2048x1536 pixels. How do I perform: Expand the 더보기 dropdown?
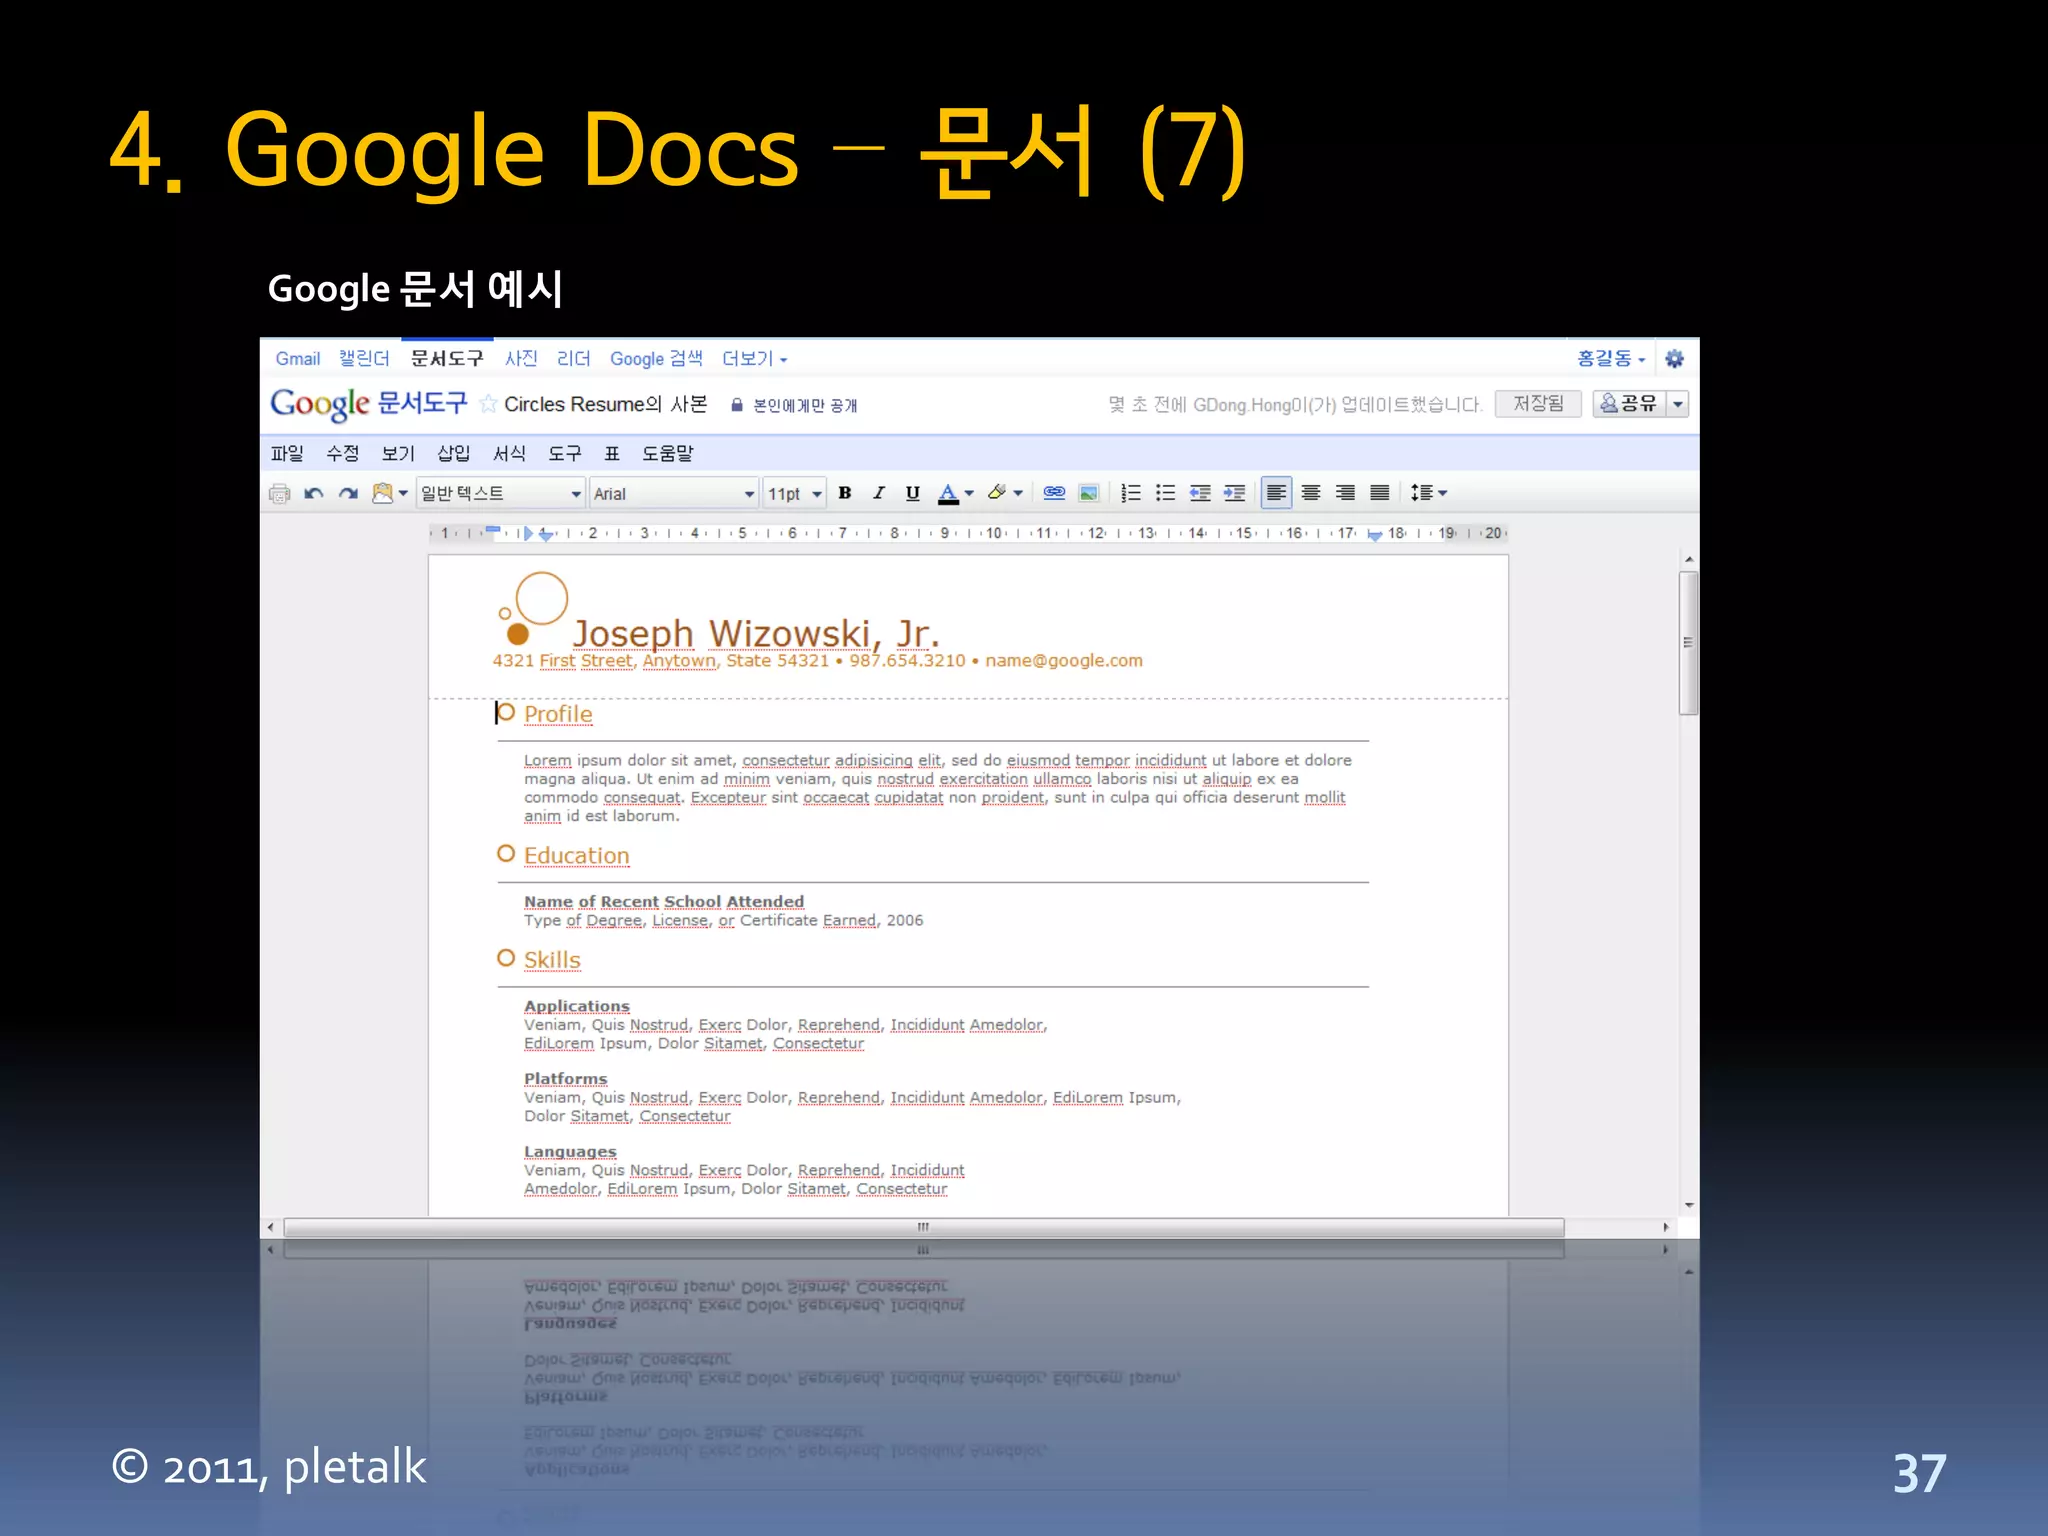755,359
